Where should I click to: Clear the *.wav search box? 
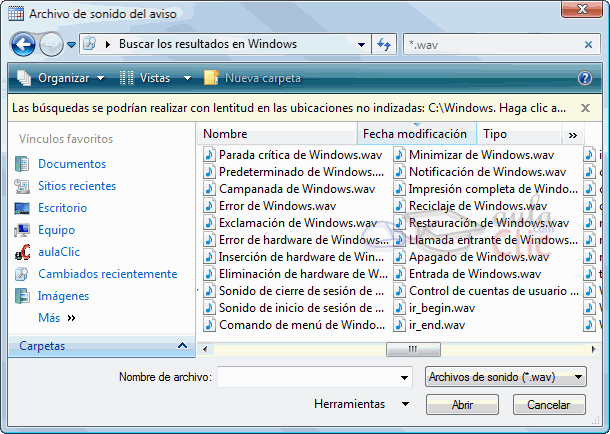pyautogui.click(x=588, y=45)
